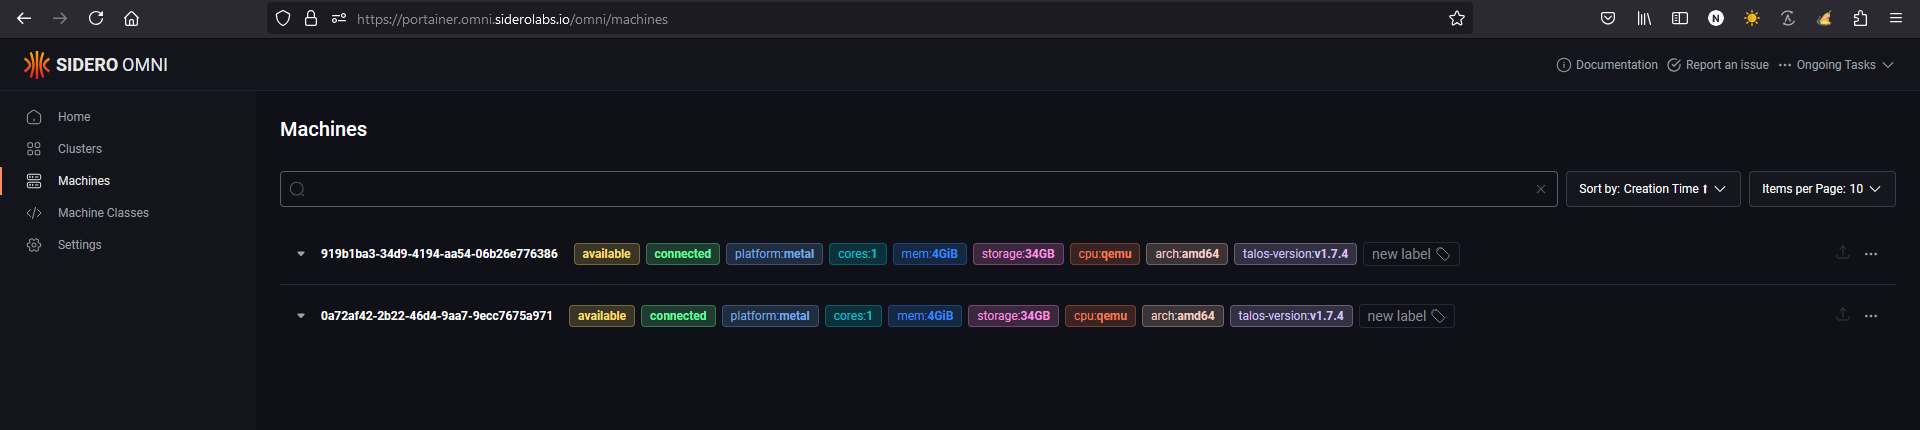
Task: Click cpu:qemu label on 919b1ba3 machine
Action: [x=1105, y=254]
